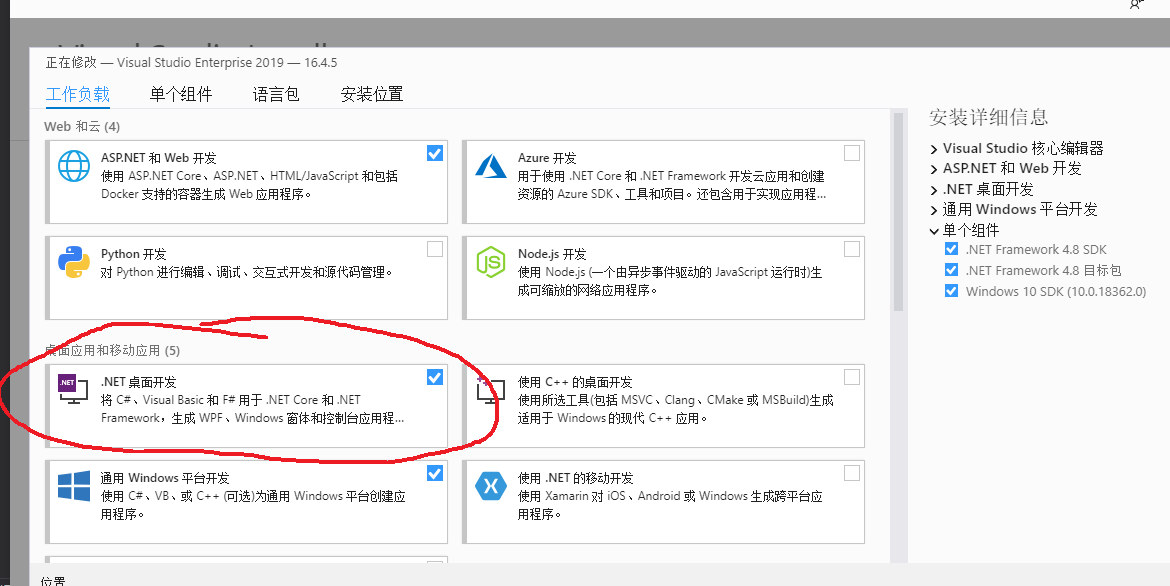Click the 'Azure 开发' card title text
This screenshot has width=1170, height=586.
547,158
